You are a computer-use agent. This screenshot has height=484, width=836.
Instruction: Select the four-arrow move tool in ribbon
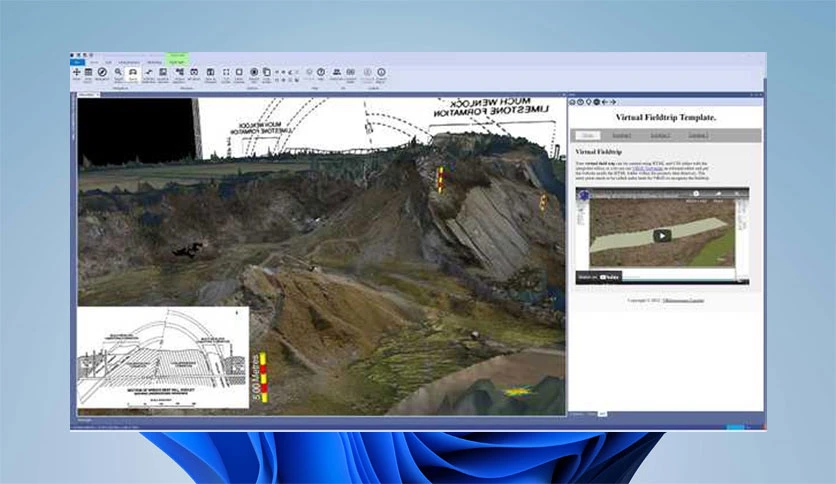76,72
